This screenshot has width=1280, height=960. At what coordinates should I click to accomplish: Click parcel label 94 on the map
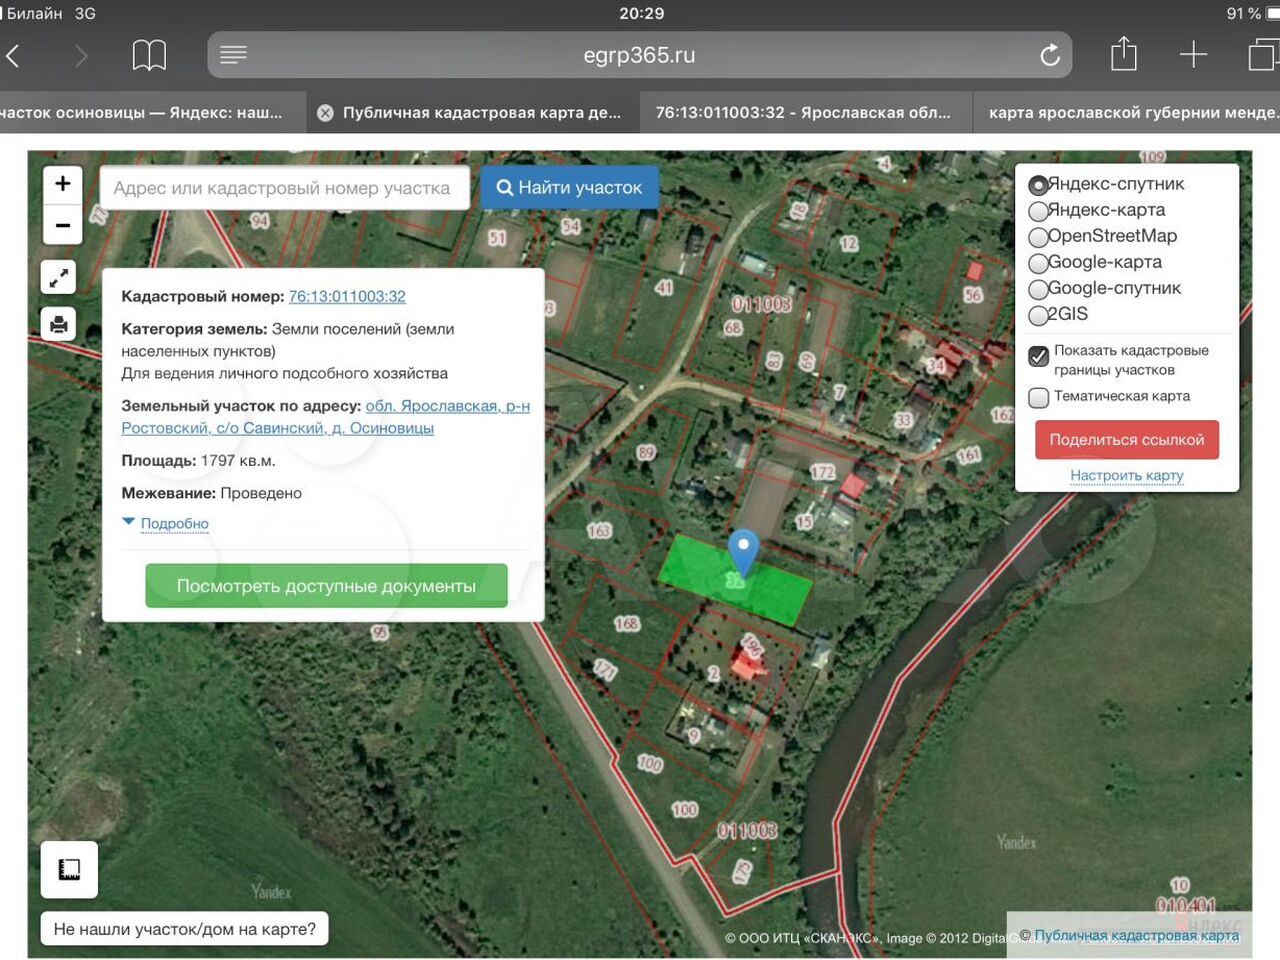tap(260, 221)
